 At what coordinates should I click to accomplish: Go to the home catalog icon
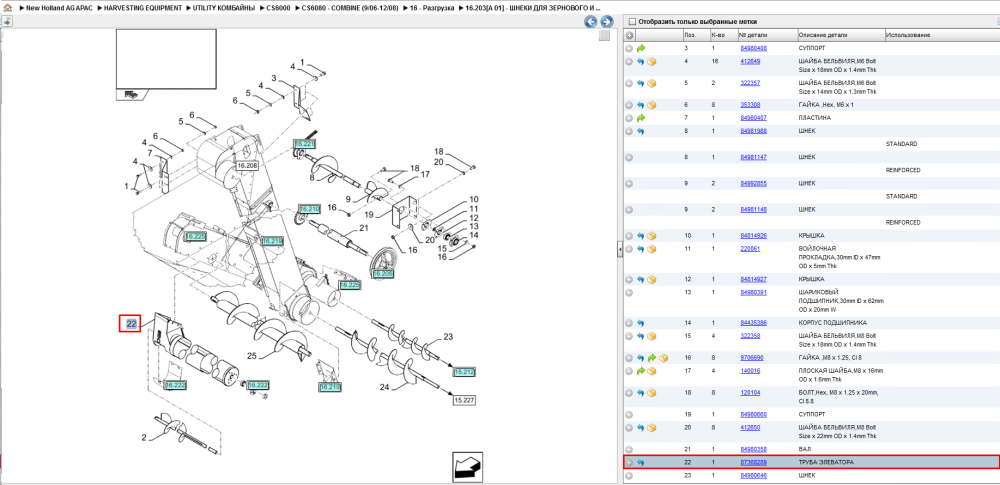tap(7, 7)
